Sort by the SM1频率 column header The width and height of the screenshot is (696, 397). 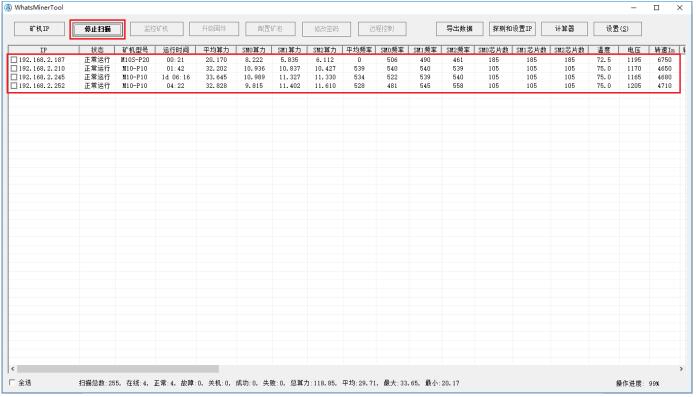425,50
